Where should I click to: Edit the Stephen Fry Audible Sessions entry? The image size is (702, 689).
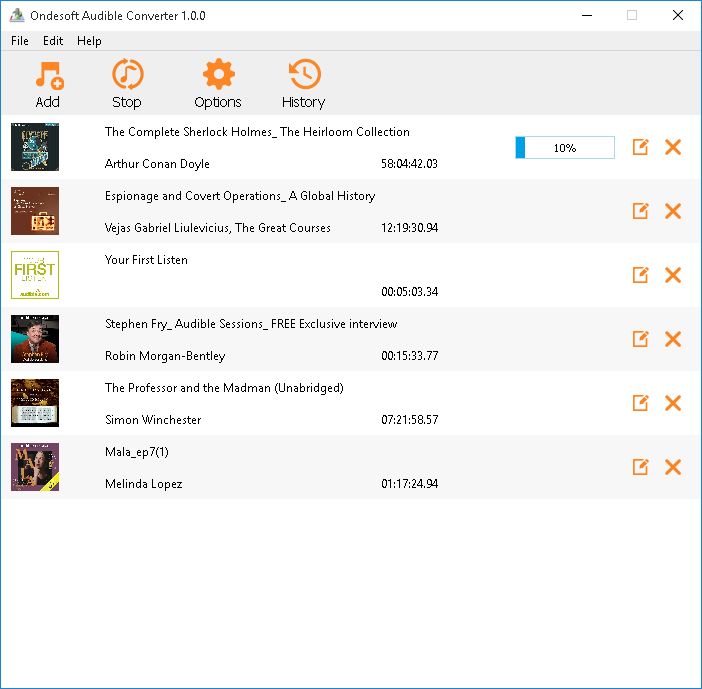640,339
